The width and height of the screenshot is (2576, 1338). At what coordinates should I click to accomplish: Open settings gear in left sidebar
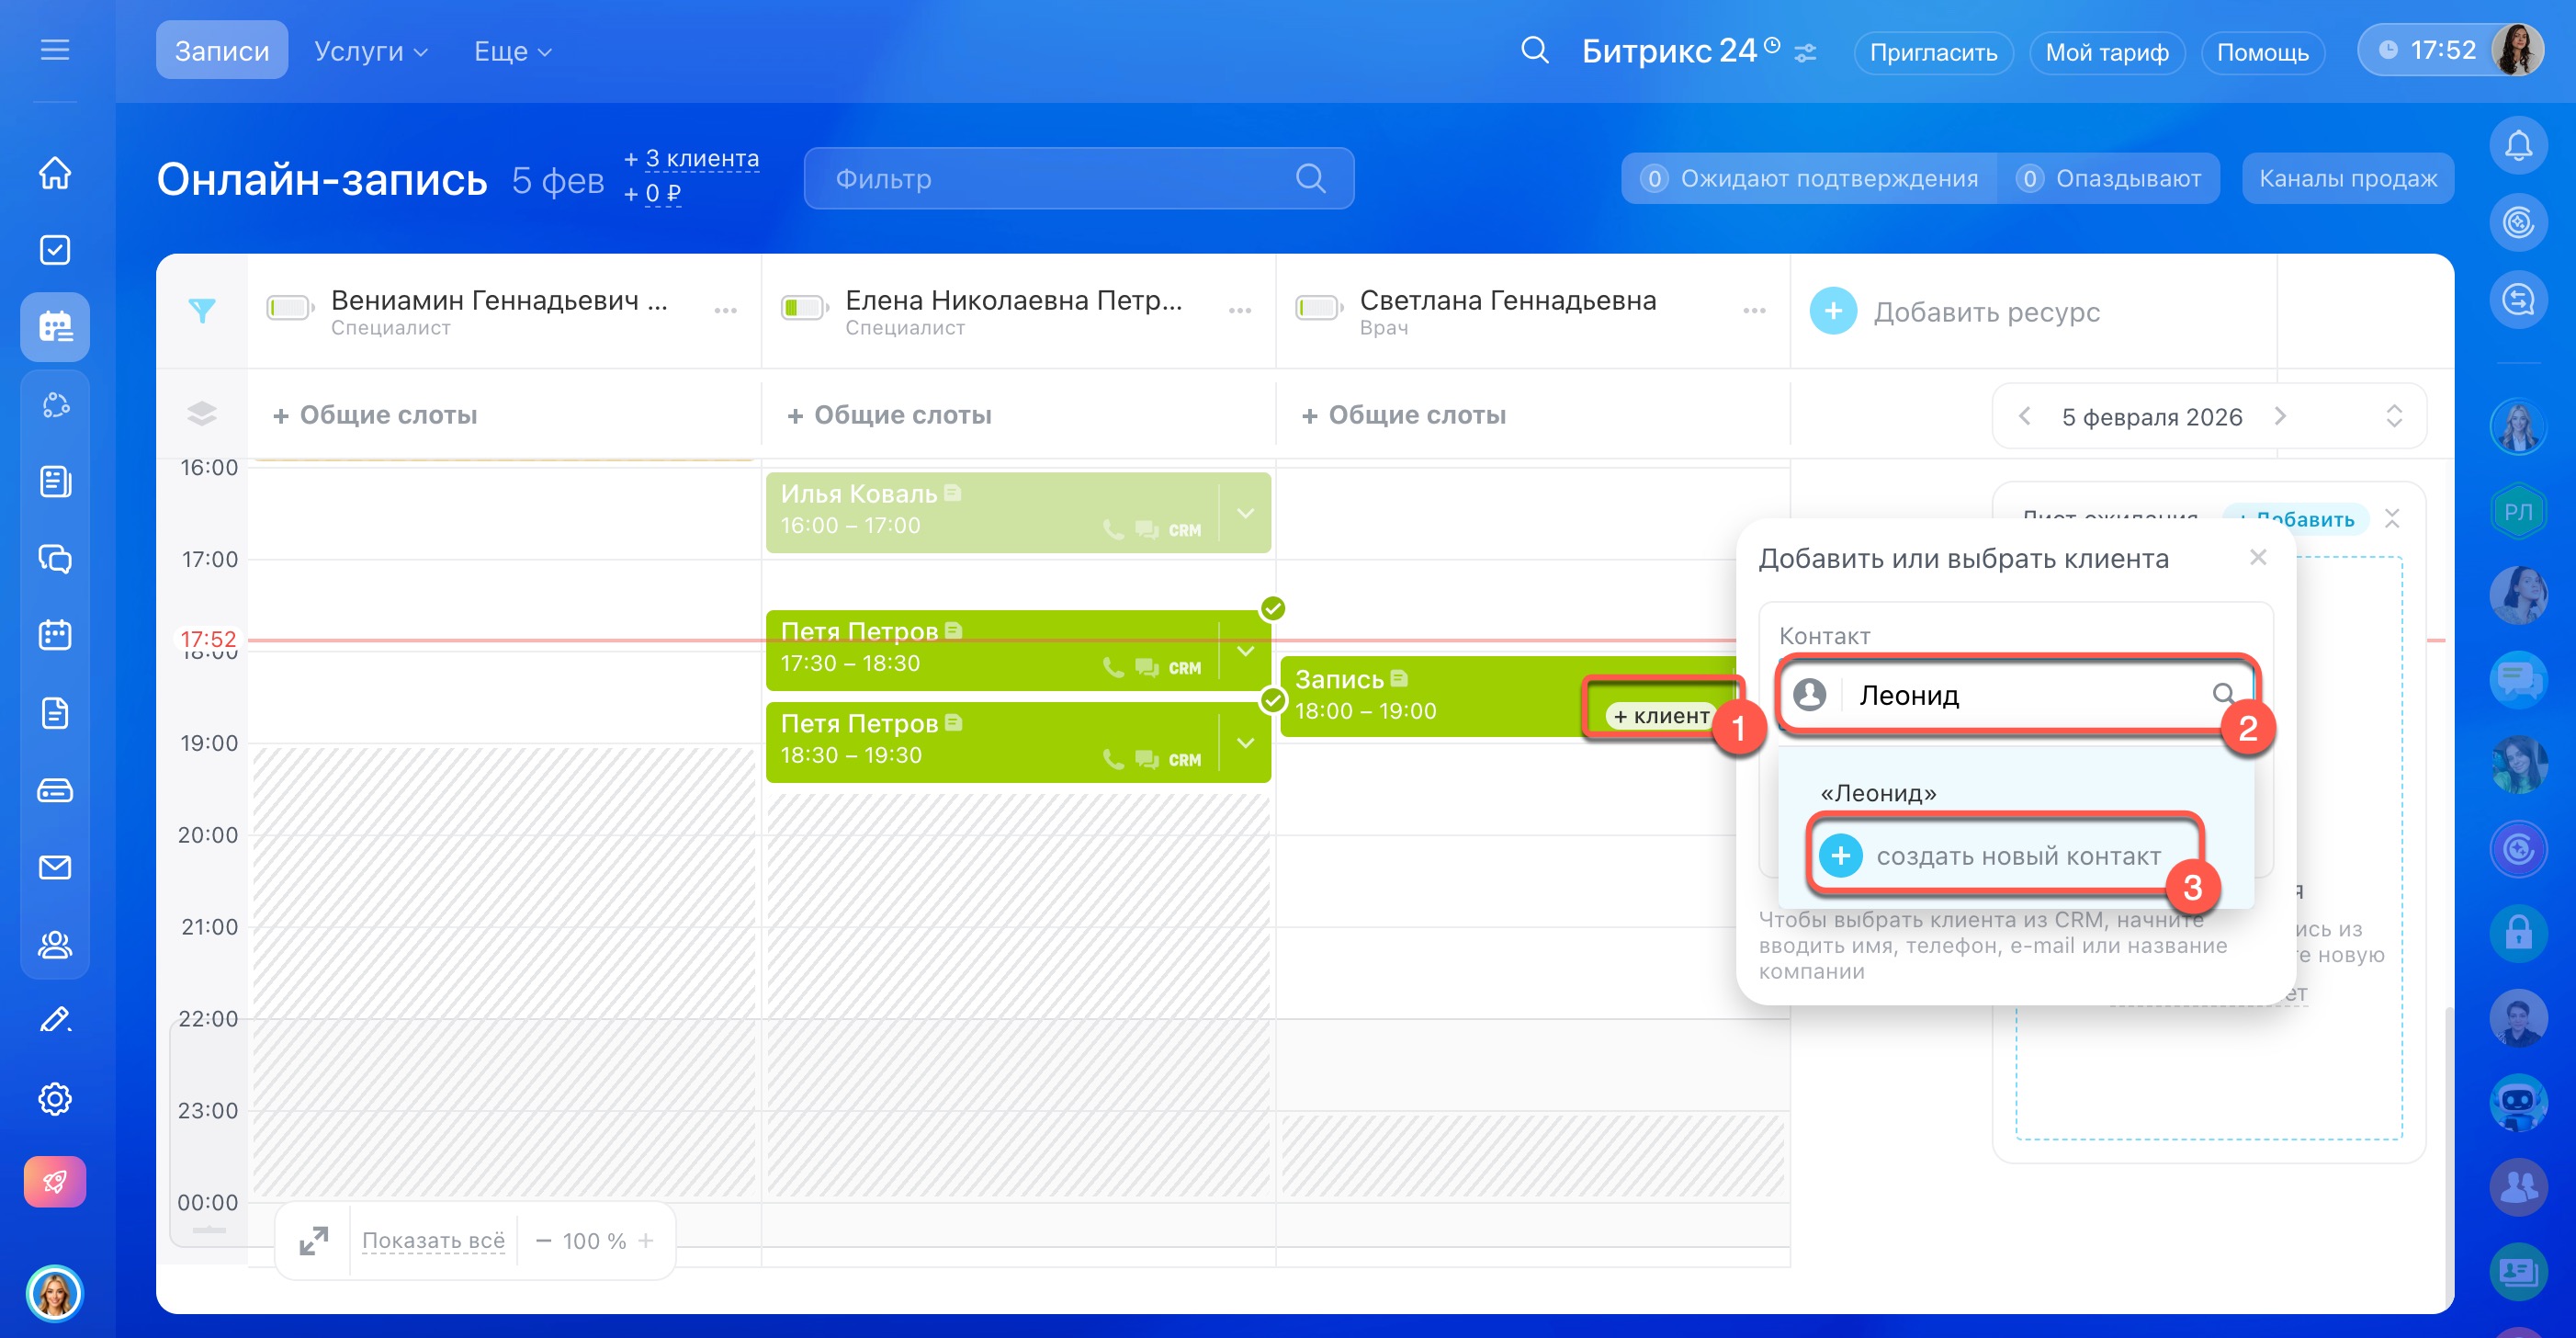tap(55, 1098)
